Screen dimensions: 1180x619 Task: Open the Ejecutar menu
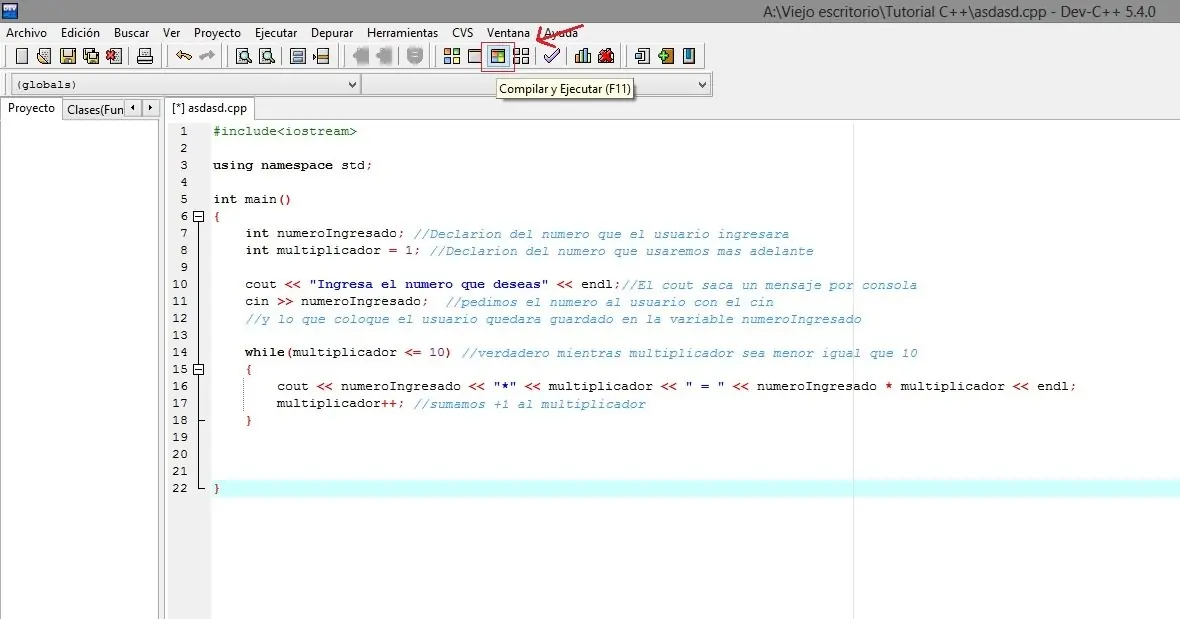(275, 33)
